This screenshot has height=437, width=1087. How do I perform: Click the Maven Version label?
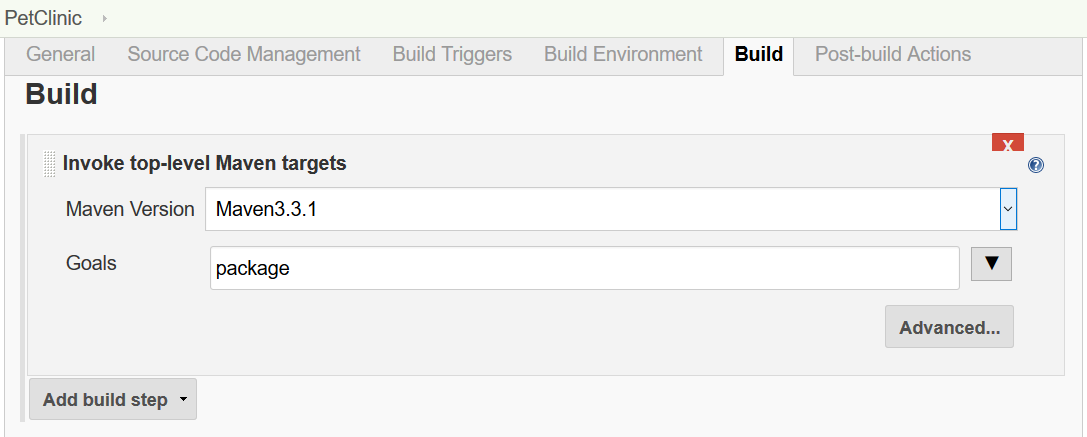click(130, 209)
